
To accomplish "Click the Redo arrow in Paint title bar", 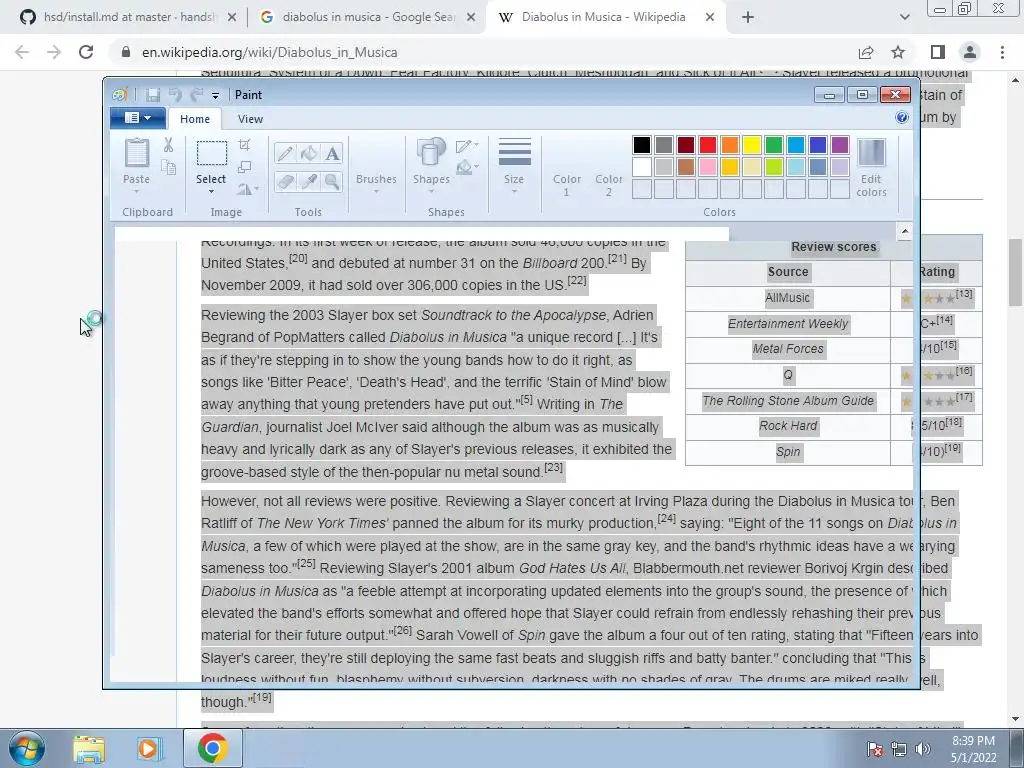I will [197, 95].
